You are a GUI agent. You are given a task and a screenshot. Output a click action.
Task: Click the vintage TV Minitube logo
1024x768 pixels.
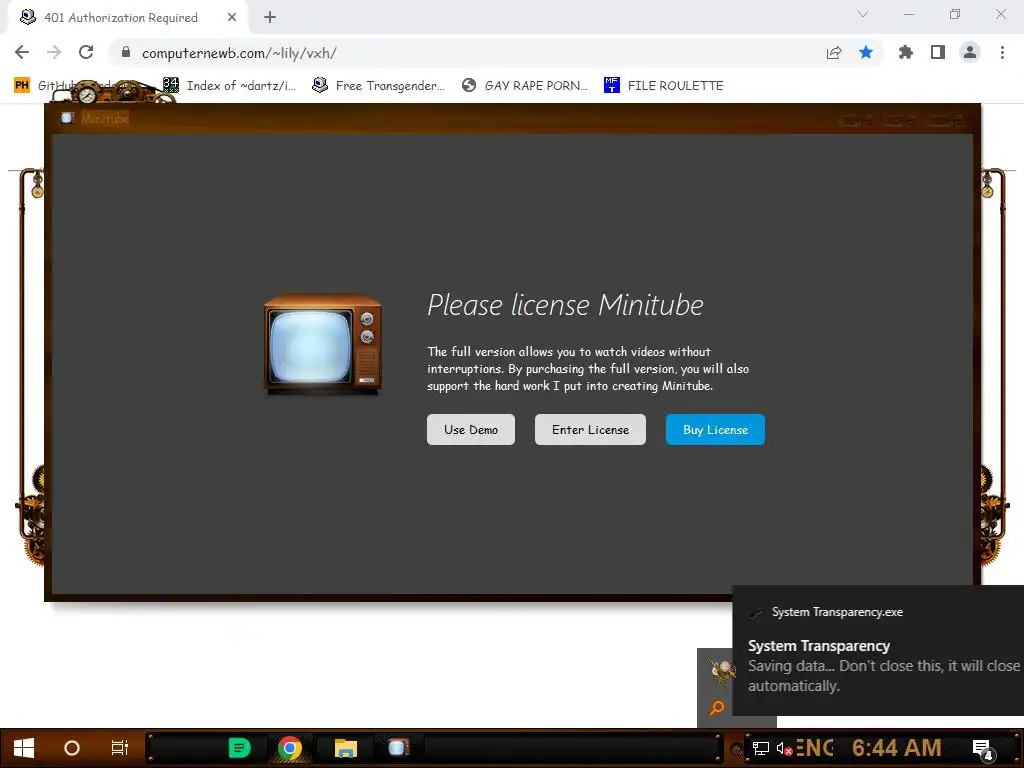point(323,344)
